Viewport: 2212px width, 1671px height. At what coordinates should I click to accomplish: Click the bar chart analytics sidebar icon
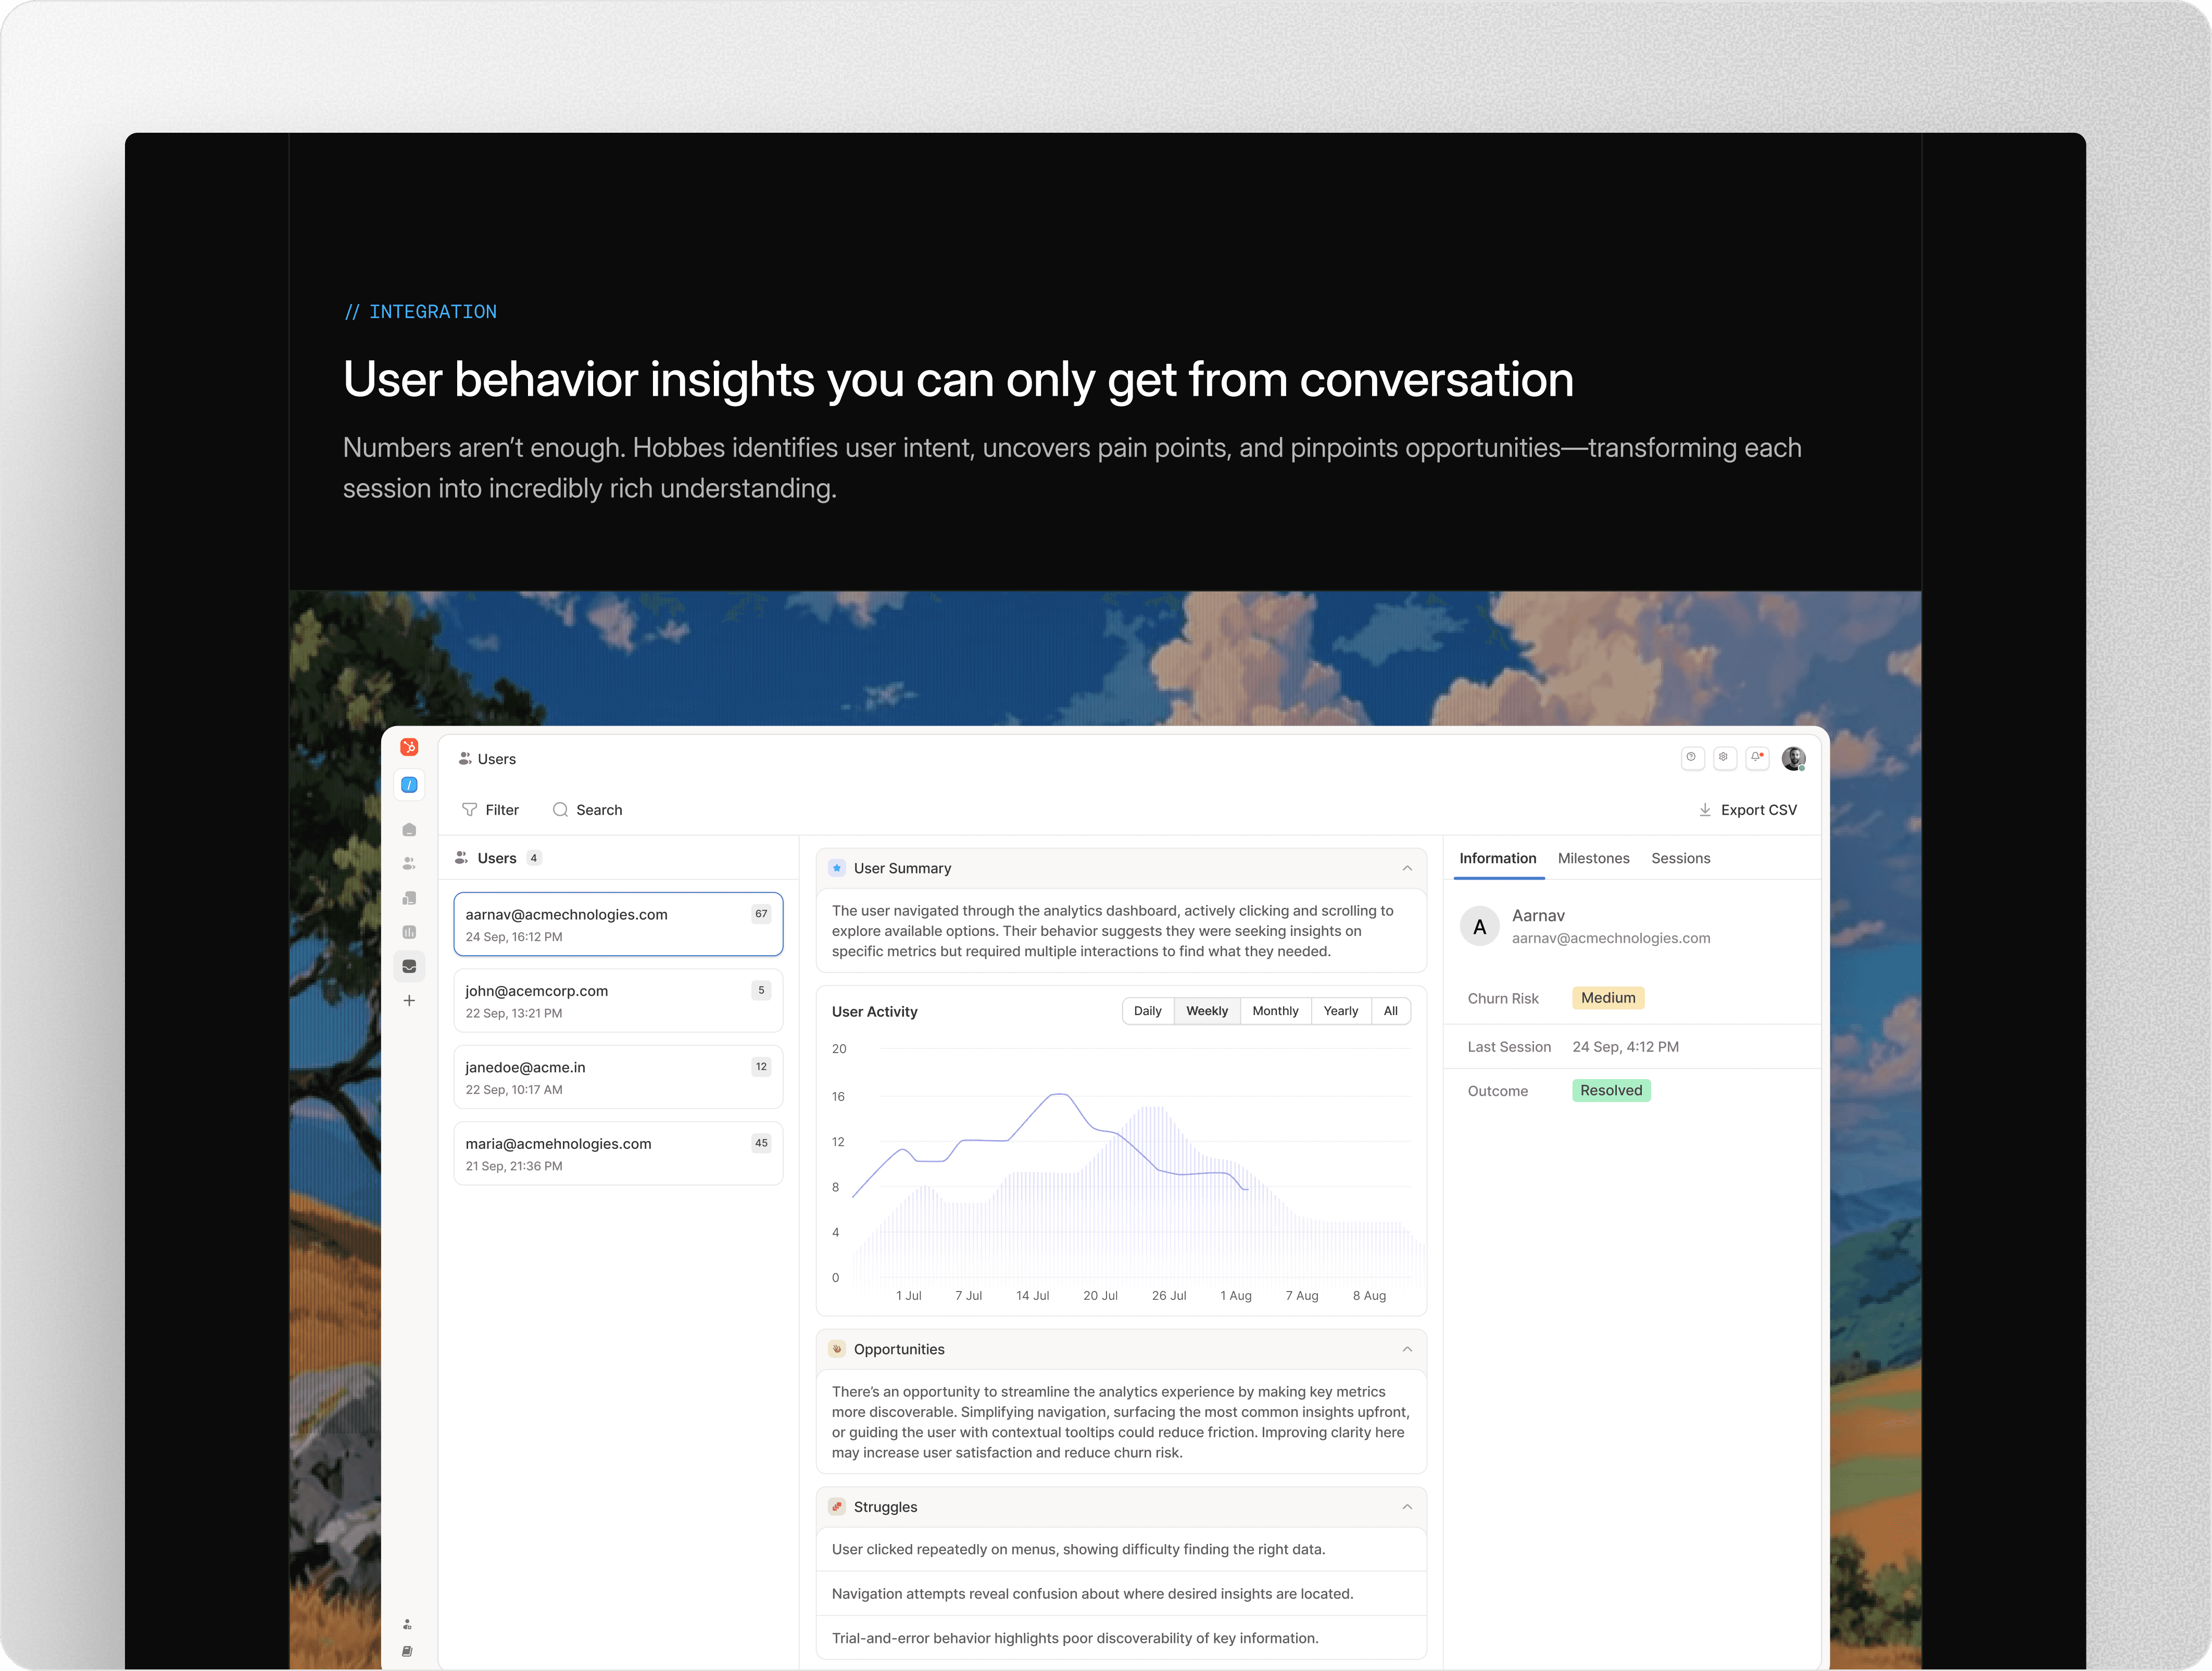pyautogui.click(x=409, y=932)
